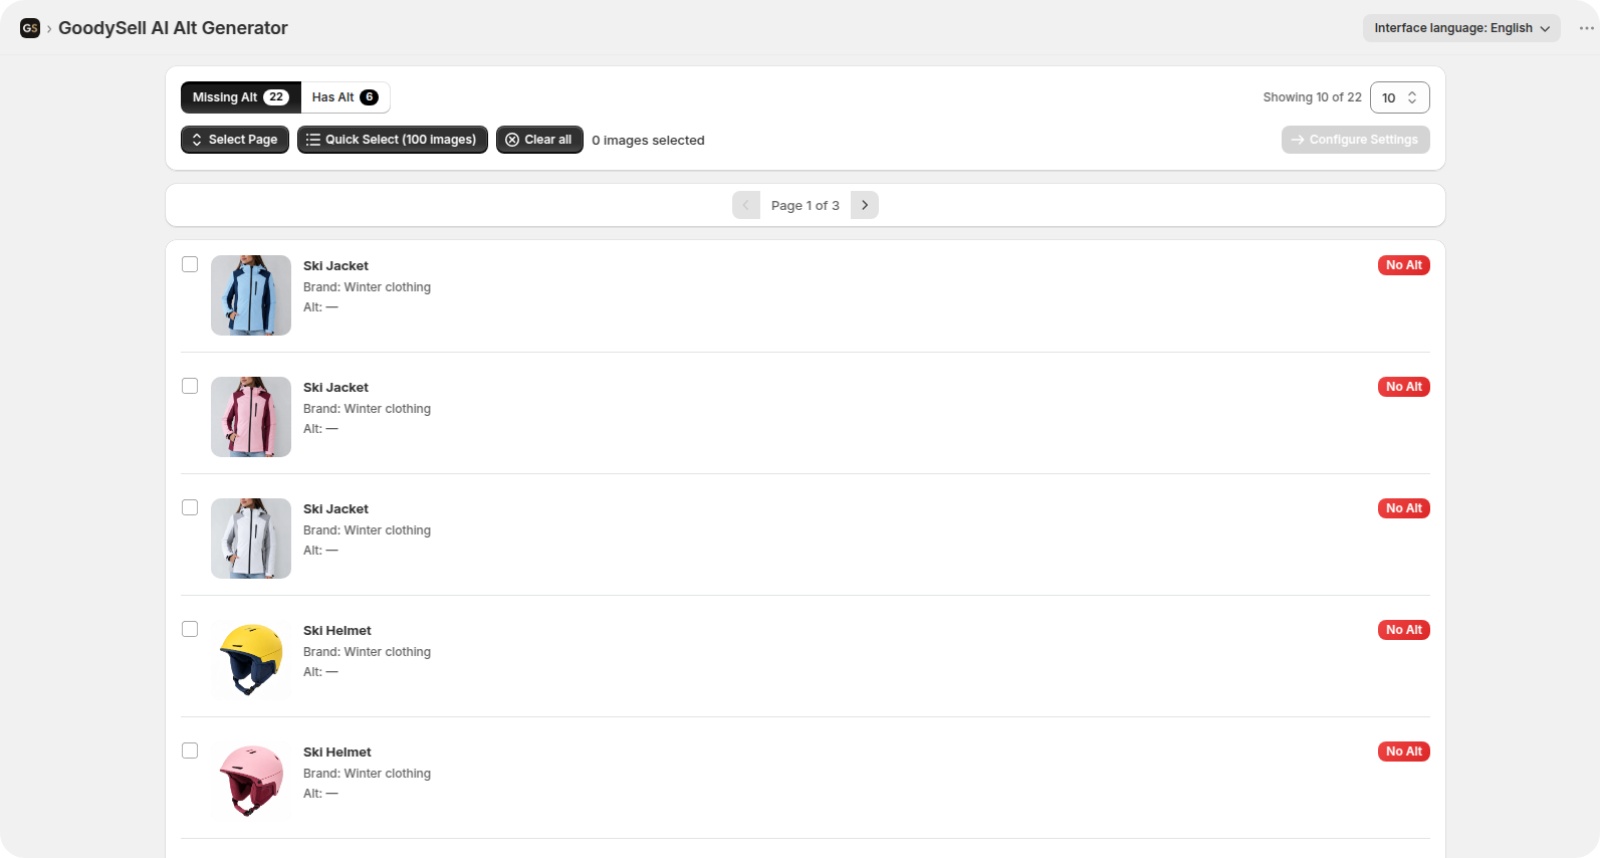The height and width of the screenshot is (858, 1600).
Task: Click Quick Select (100 images)
Action: pos(392,140)
